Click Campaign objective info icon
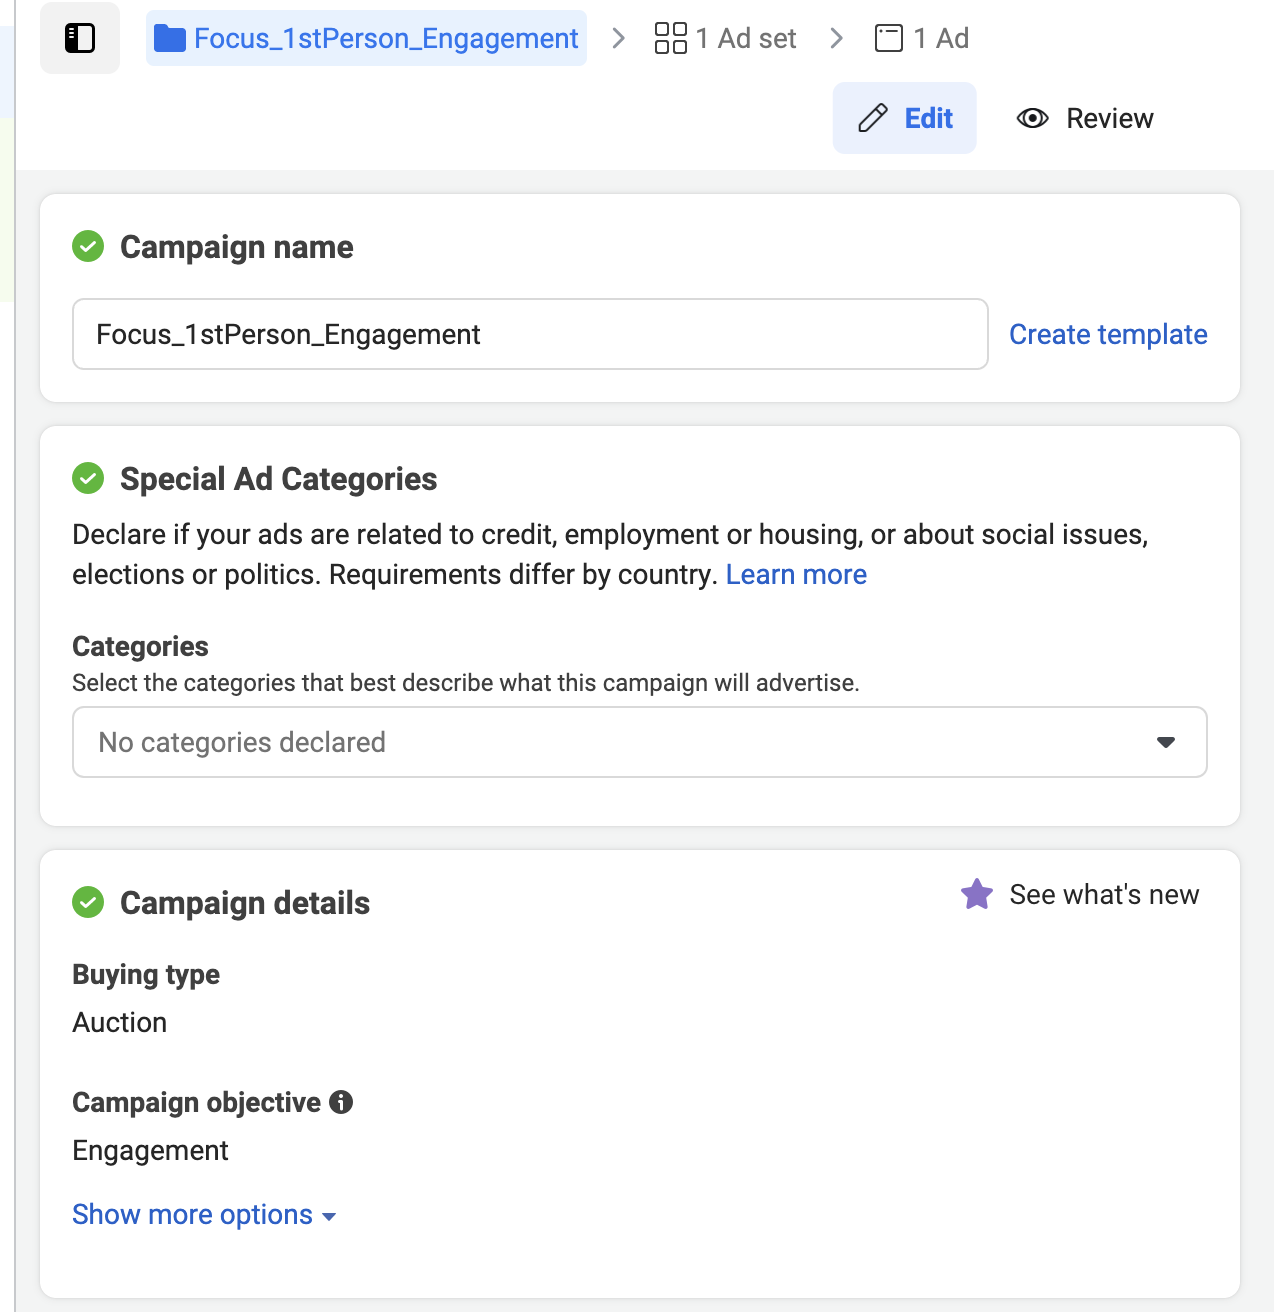The height and width of the screenshot is (1312, 1274). click(341, 1102)
